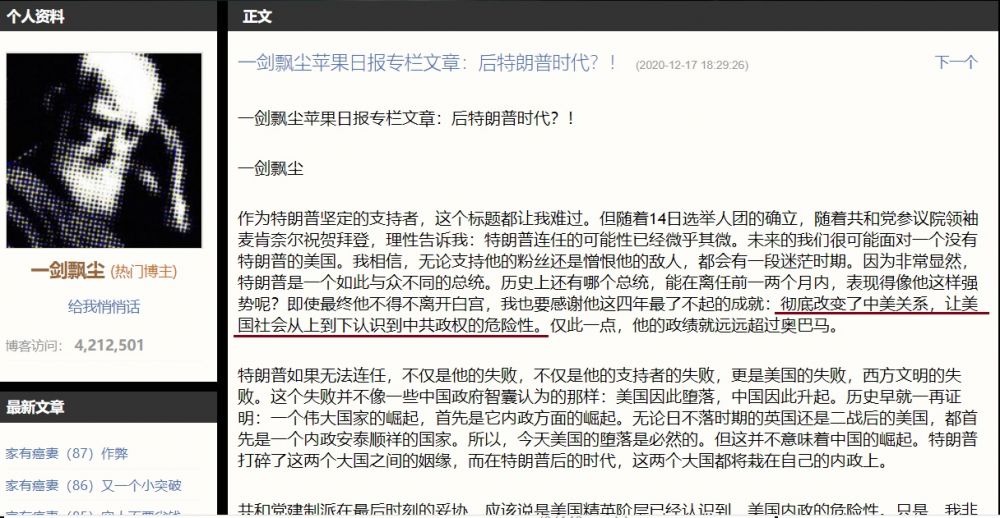1000x518 pixels.
Task: Select the 热门博主 badge label
Action: (x=143, y=272)
